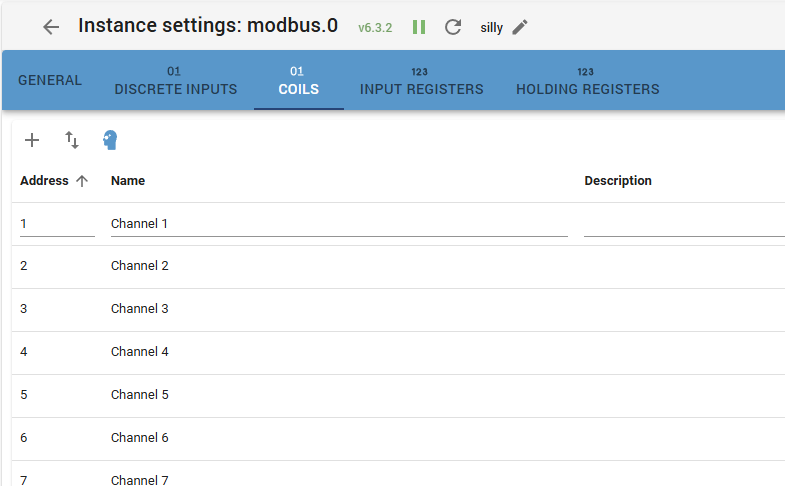Click the back arrow icon
Image resolution: width=785 pixels, height=486 pixels.
(x=51, y=27)
